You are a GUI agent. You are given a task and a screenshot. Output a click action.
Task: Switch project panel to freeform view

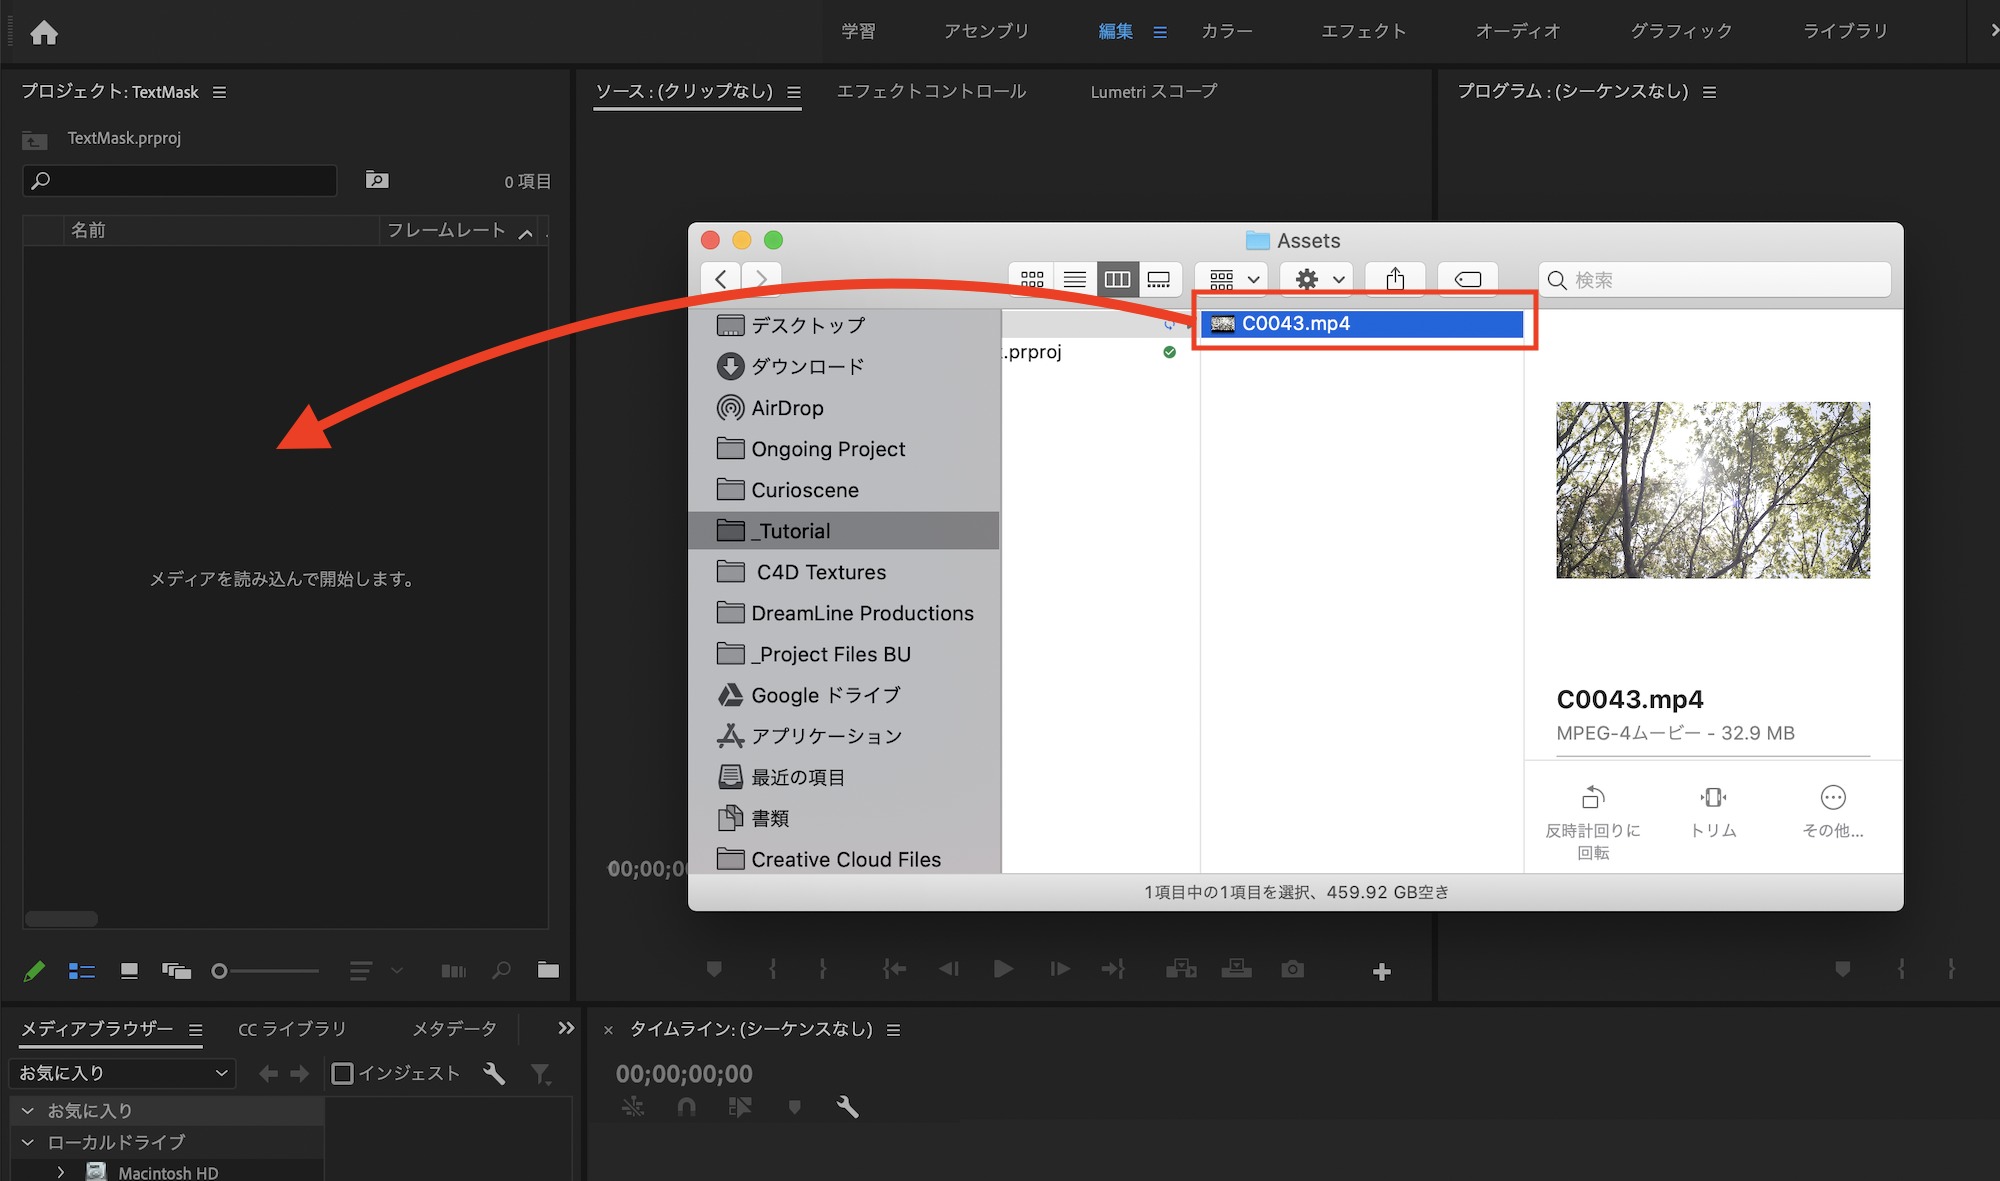point(176,970)
